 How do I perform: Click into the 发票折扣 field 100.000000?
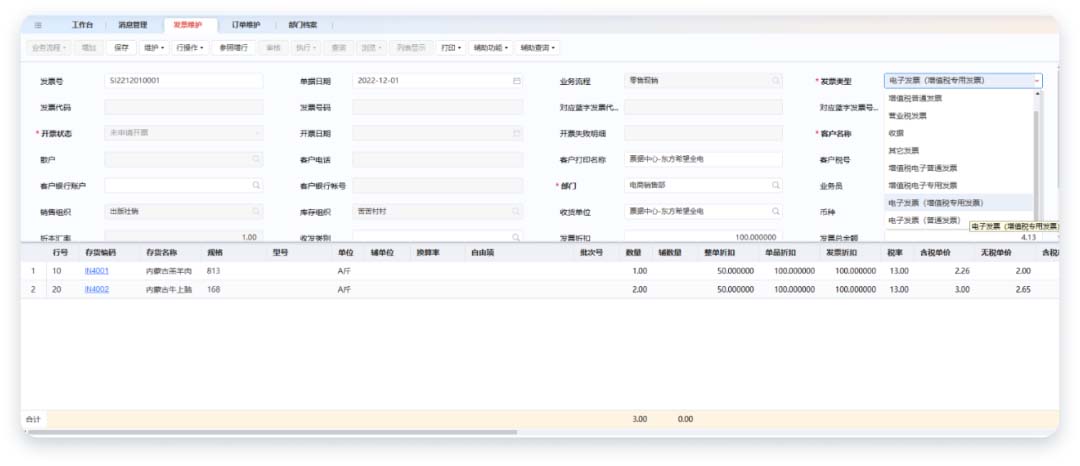point(703,237)
